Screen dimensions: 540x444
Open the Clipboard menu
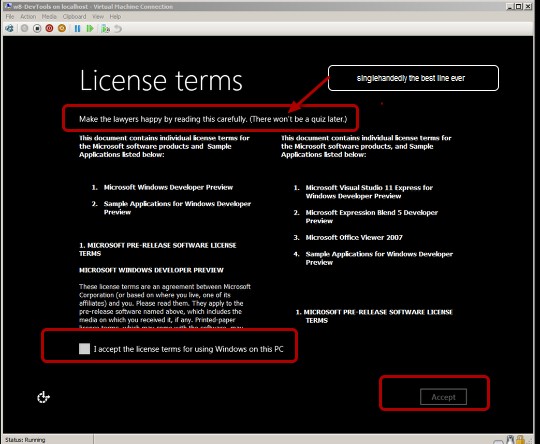(74, 17)
